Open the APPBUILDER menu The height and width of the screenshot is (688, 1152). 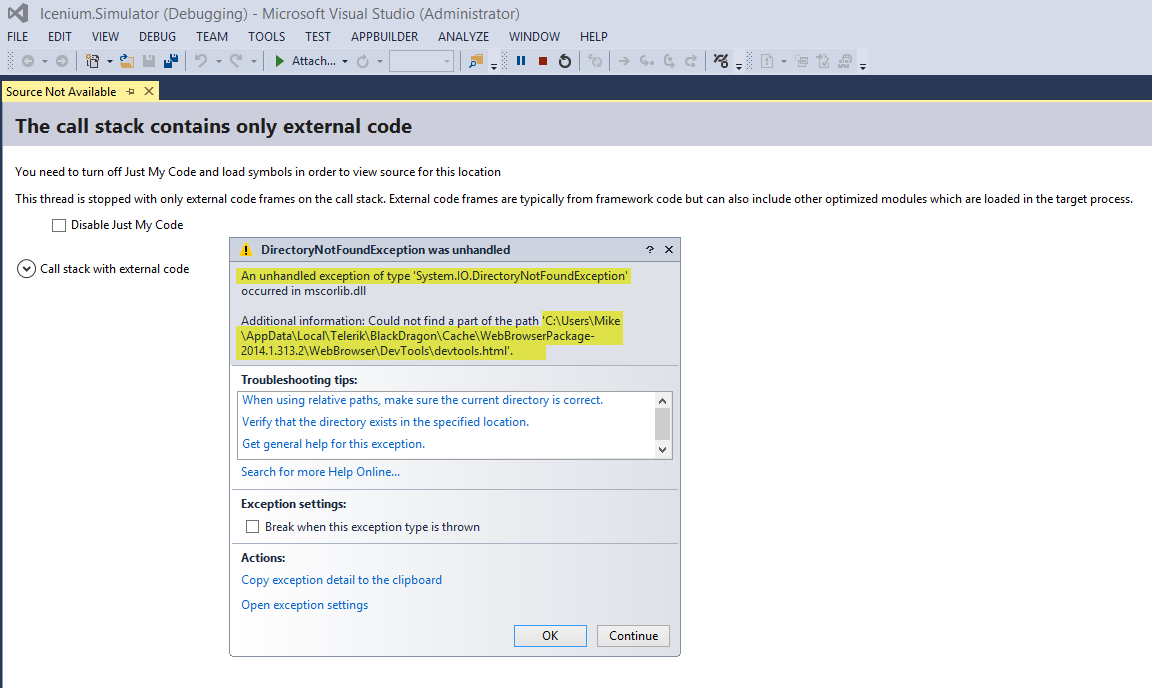pyautogui.click(x=384, y=37)
